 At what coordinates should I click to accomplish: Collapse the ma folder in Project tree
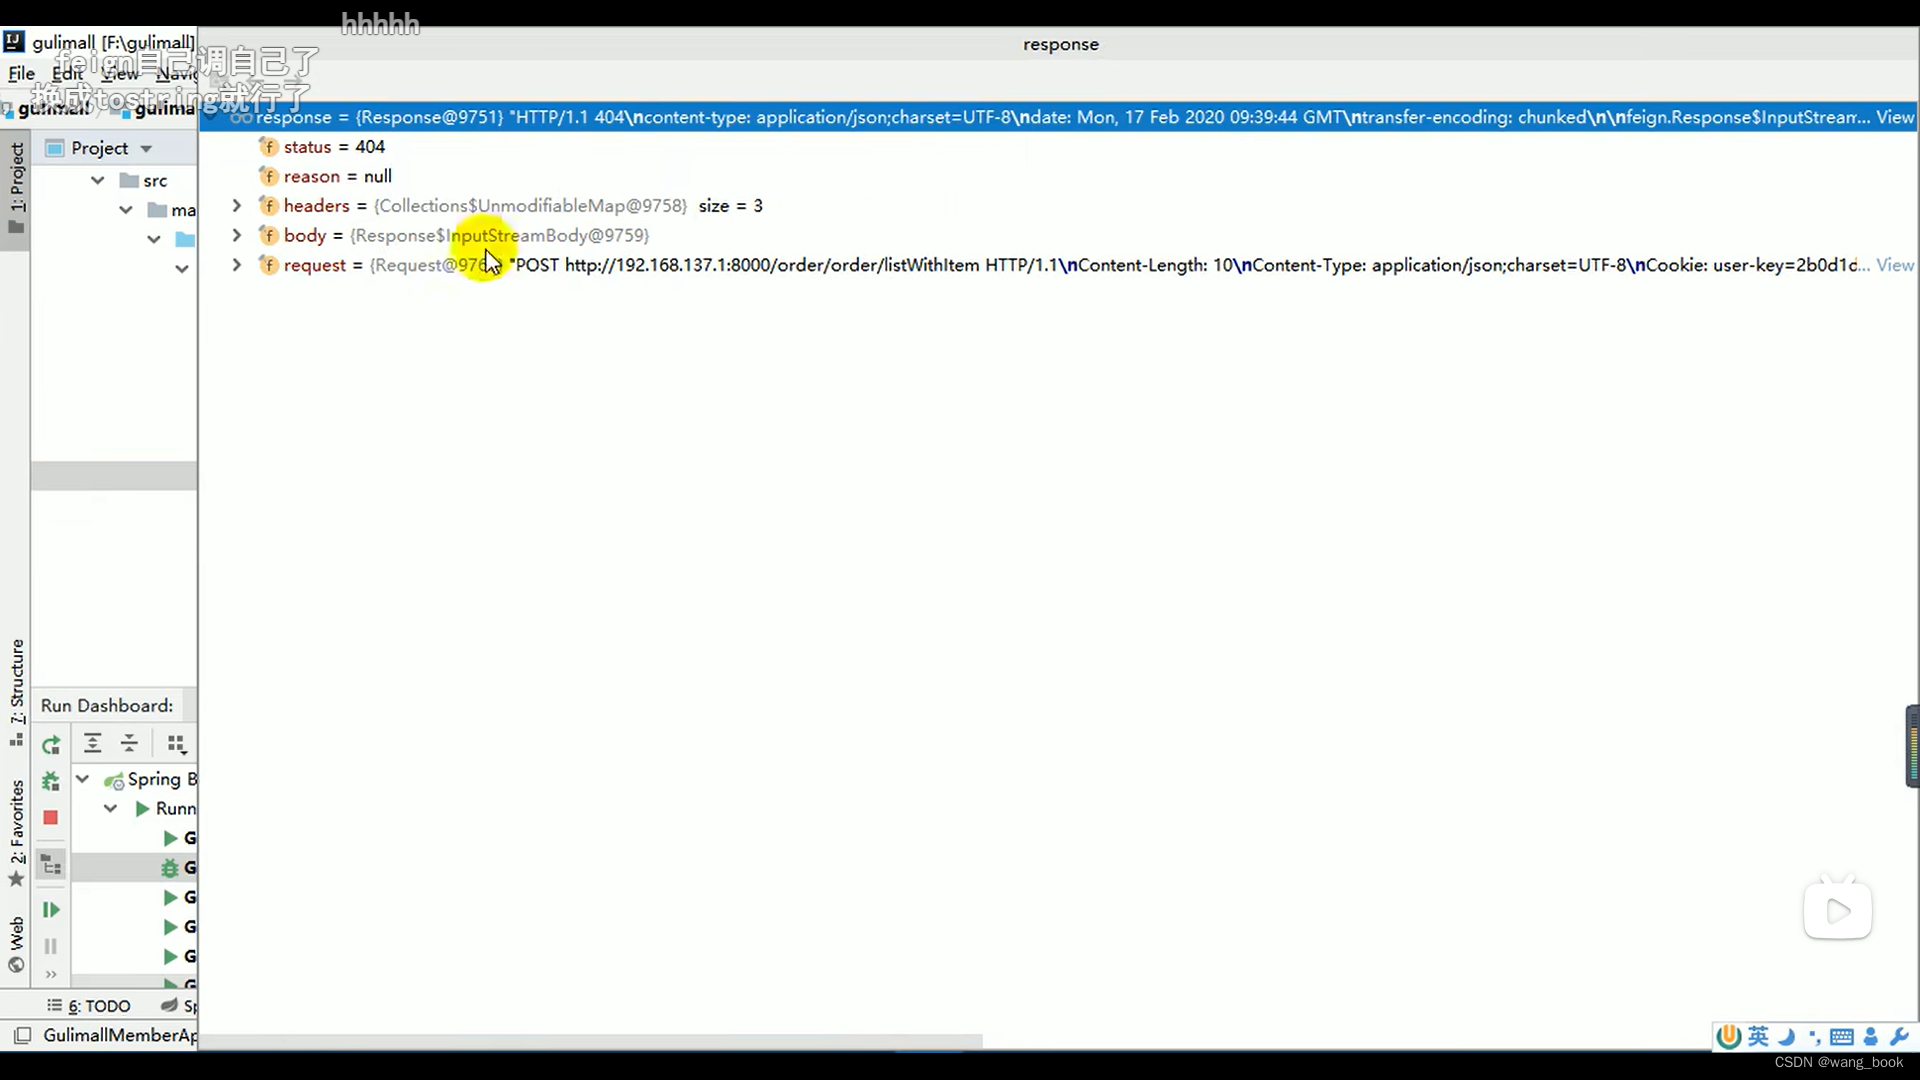pos(125,210)
